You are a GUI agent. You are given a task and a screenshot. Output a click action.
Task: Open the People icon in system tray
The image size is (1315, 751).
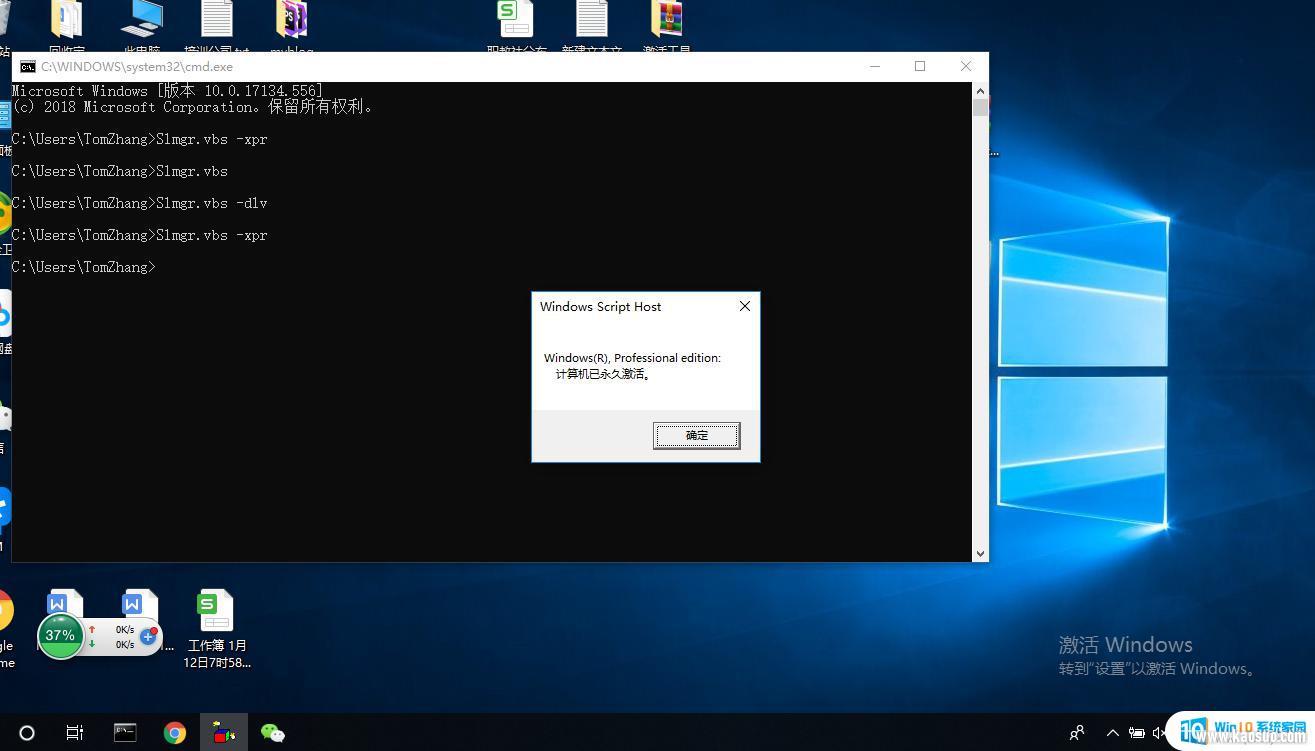(1077, 733)
